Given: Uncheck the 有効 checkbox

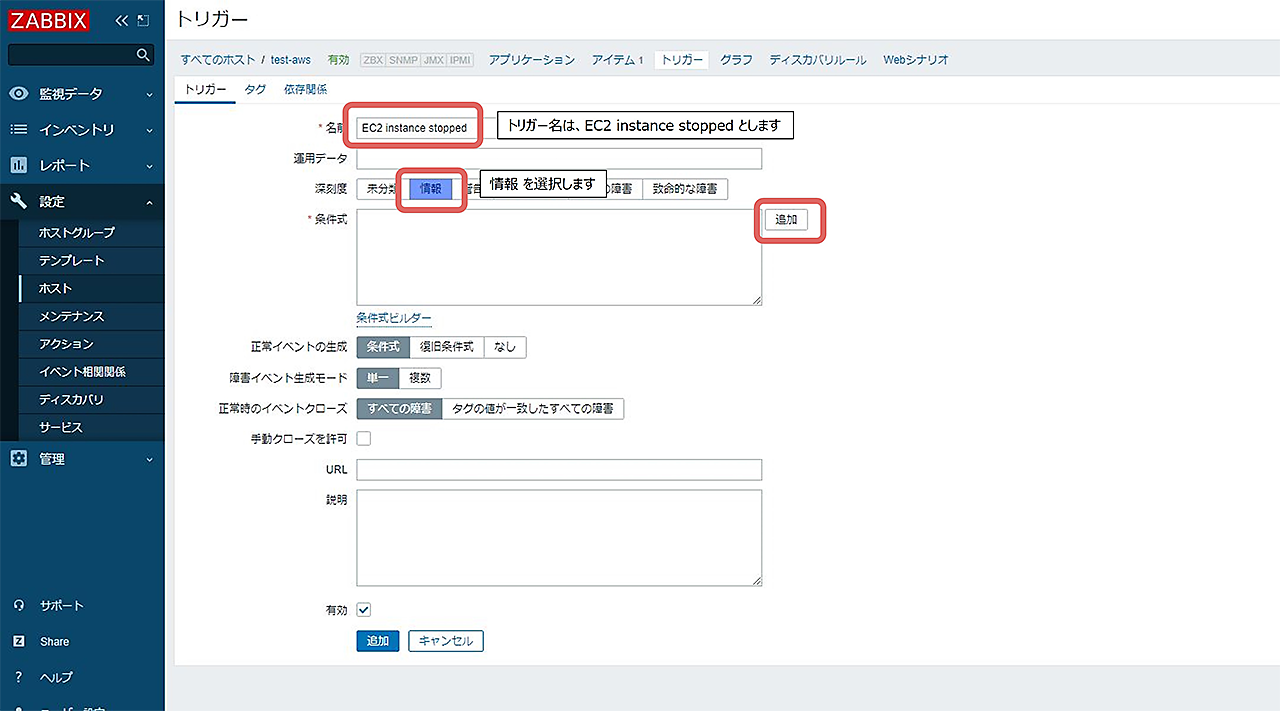Looking at the screenshot, I should coord(363,609).
